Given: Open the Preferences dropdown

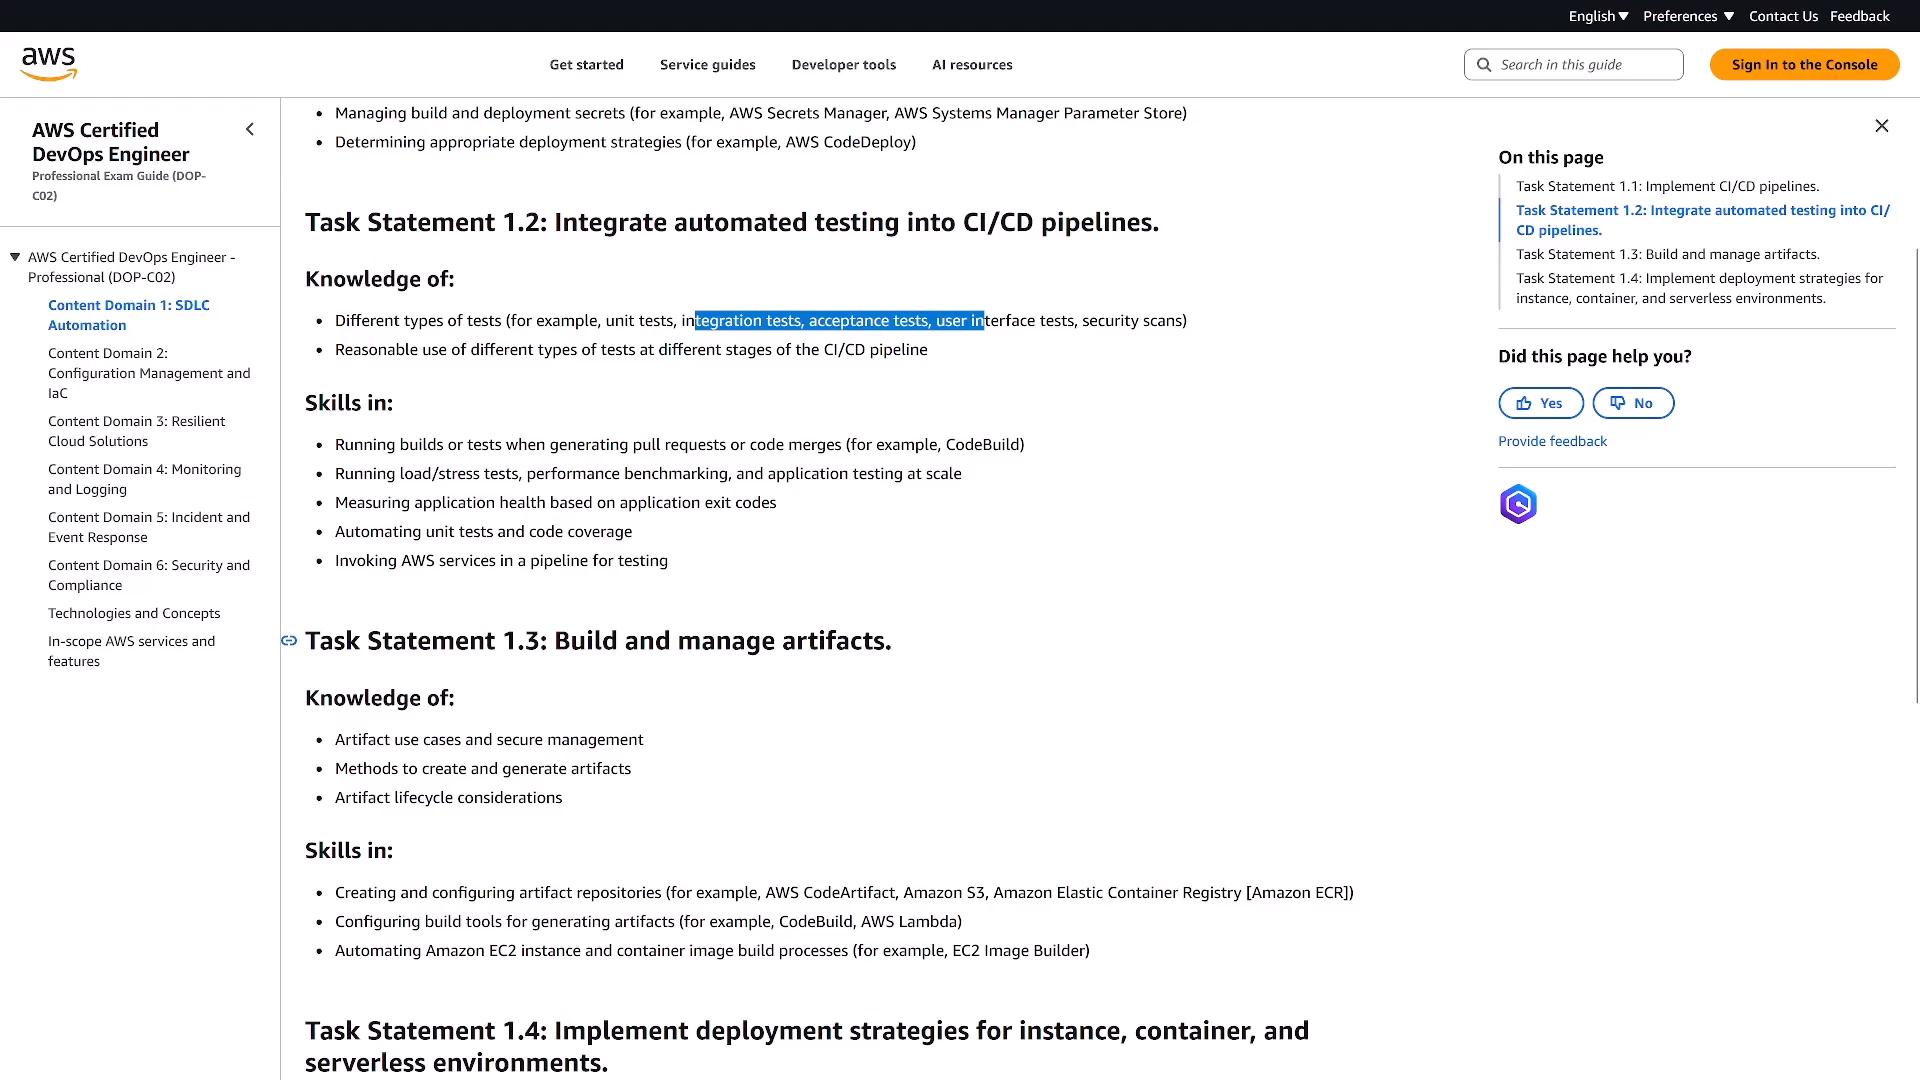Looking at the screenshot, I should [1688, 16].
